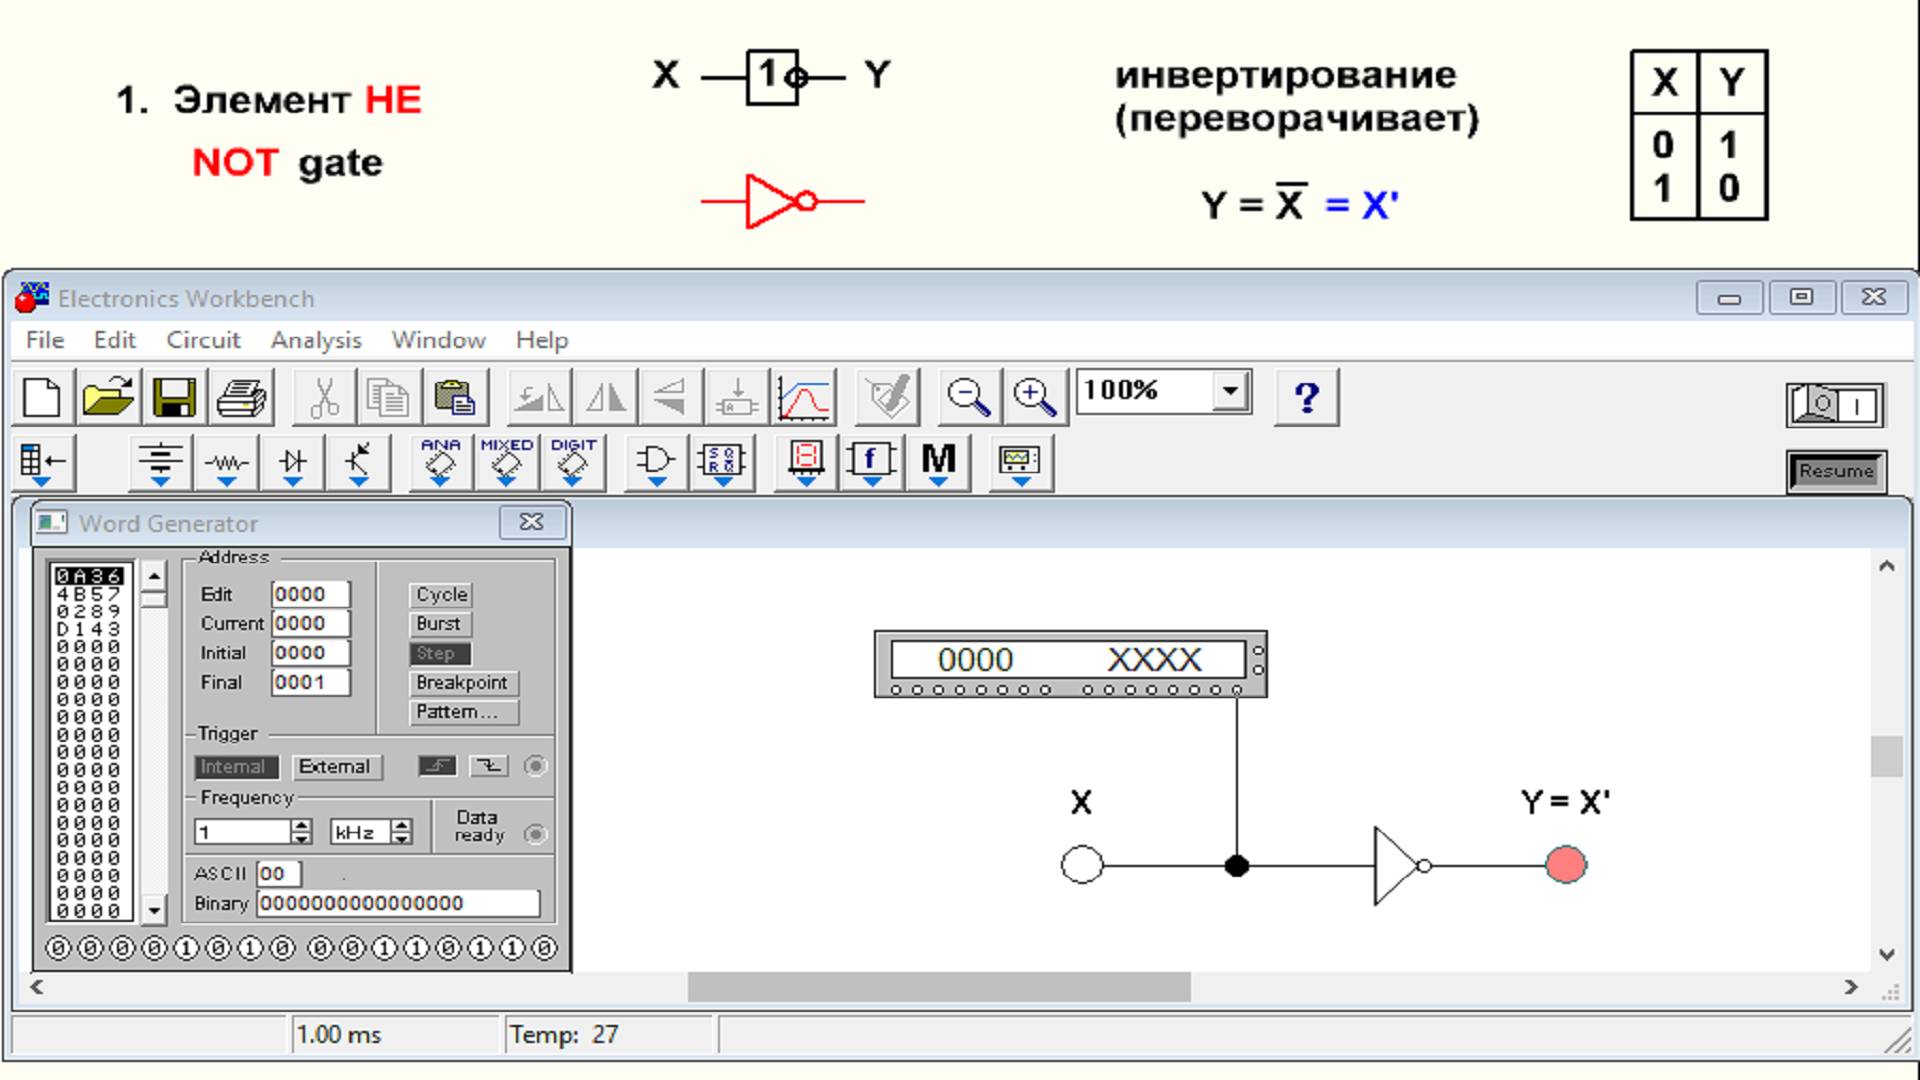Open the Analysis menu

(316, 340)
